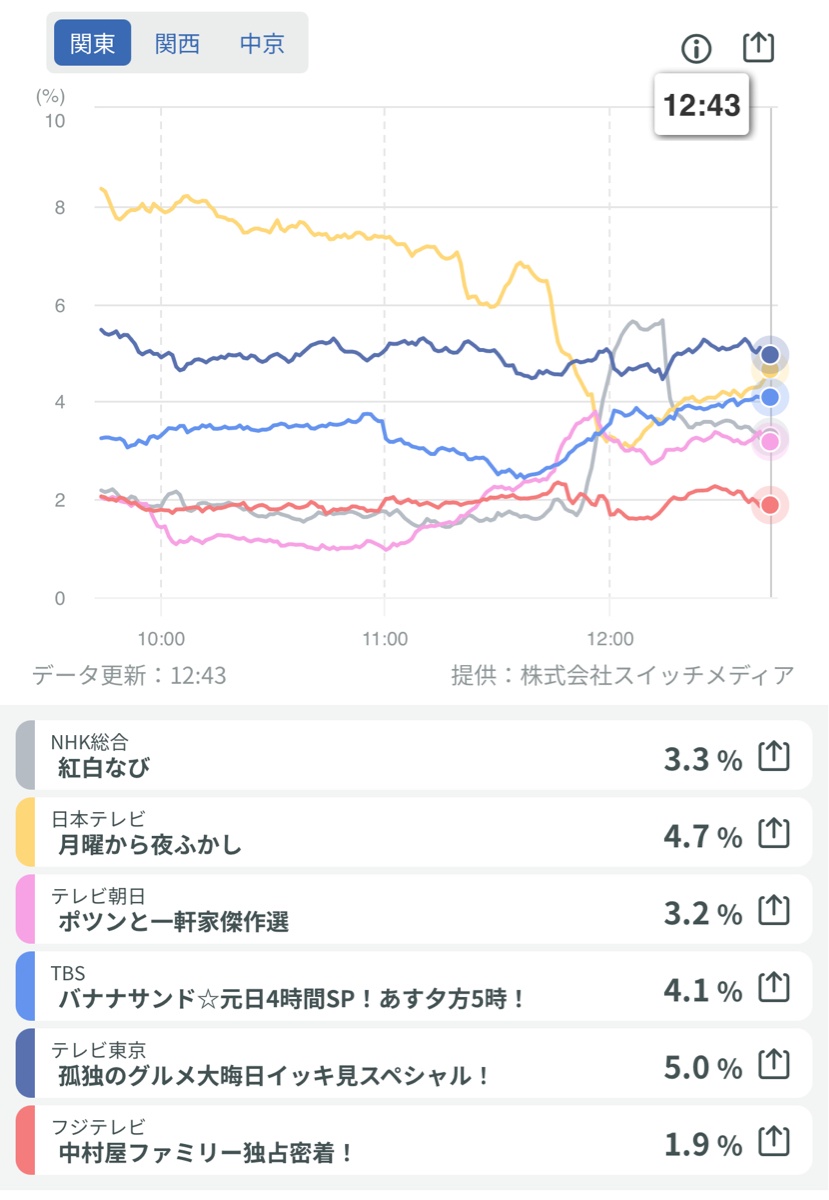Share the NHK総合 紅白なび rating
829x1200 pixels.
(774, 758)
